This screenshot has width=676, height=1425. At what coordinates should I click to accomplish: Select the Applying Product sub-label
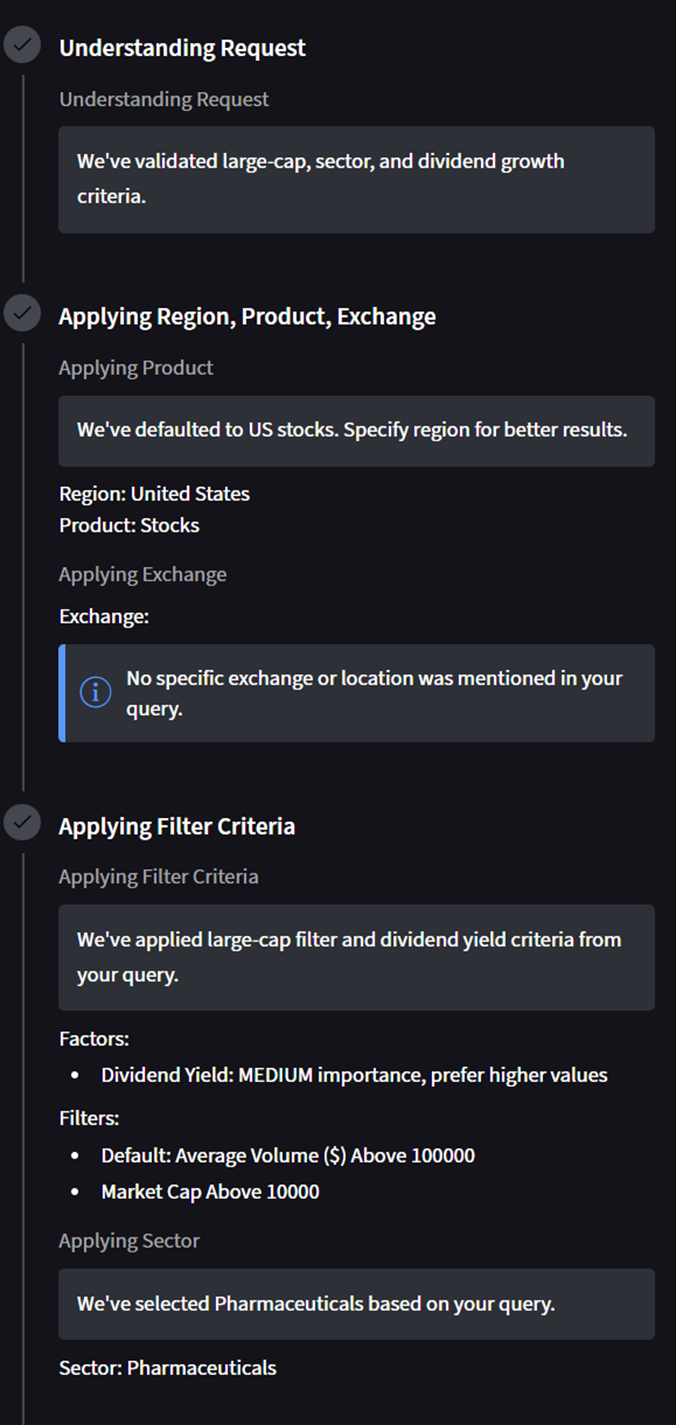tap(136, 367)
